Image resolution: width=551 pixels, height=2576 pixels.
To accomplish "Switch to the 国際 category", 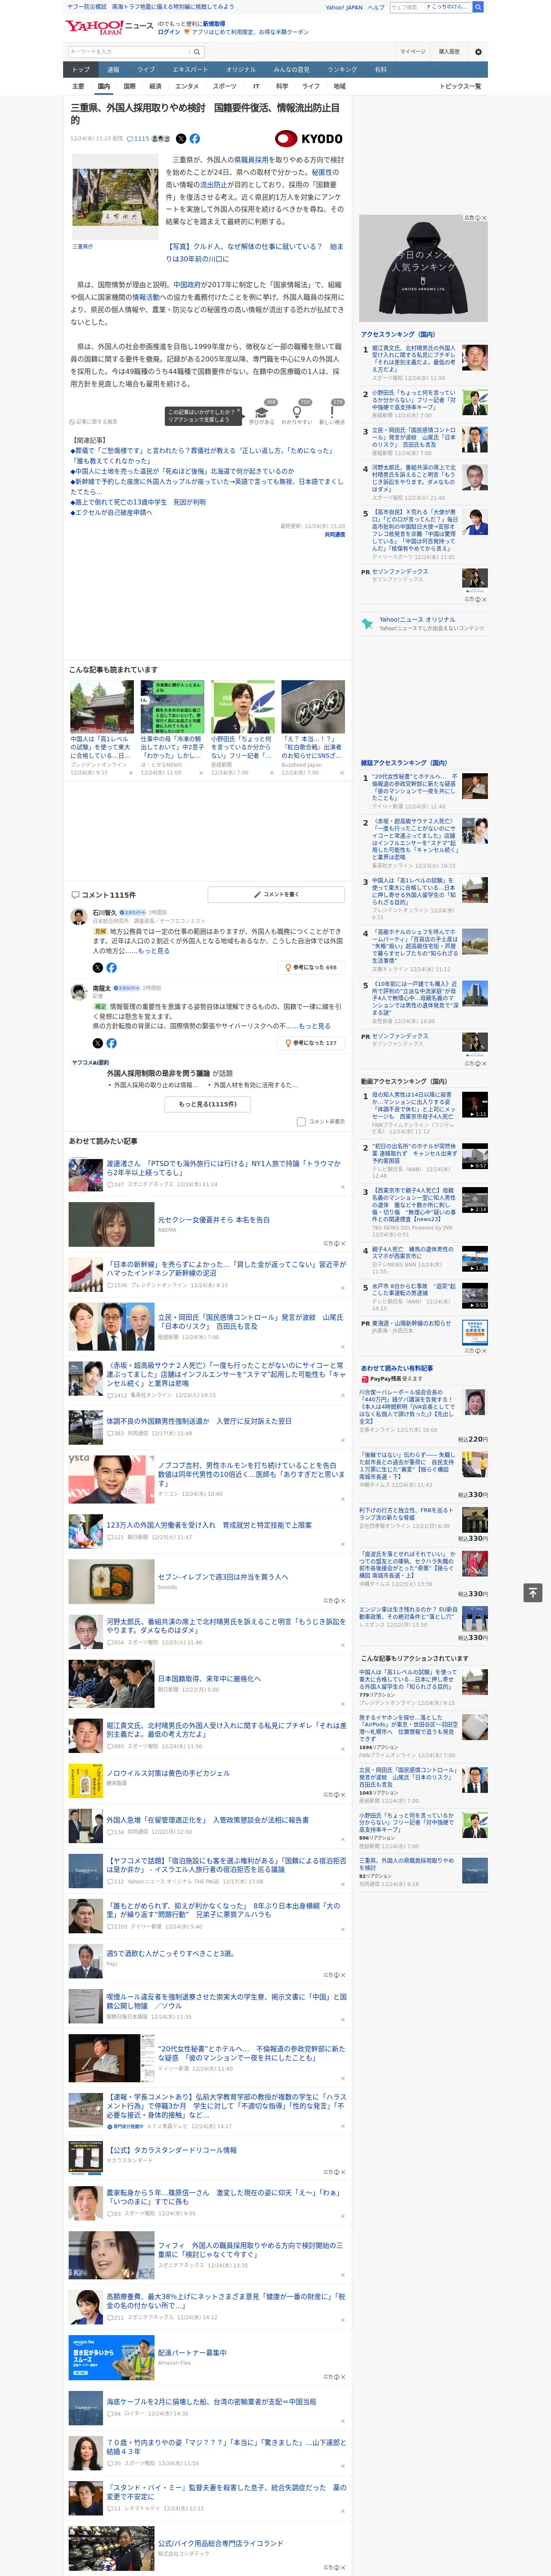I will pyautogui.click(x=129, y=86).
